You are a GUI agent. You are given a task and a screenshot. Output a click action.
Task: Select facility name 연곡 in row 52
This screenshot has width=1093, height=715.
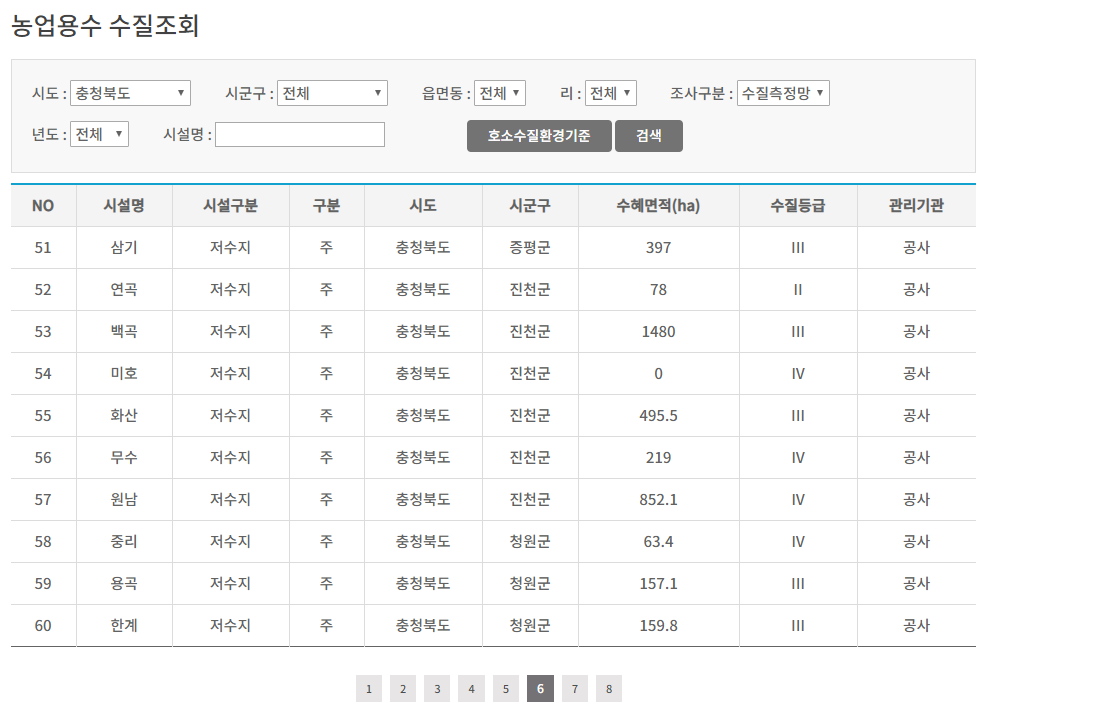tap(124, 289)
